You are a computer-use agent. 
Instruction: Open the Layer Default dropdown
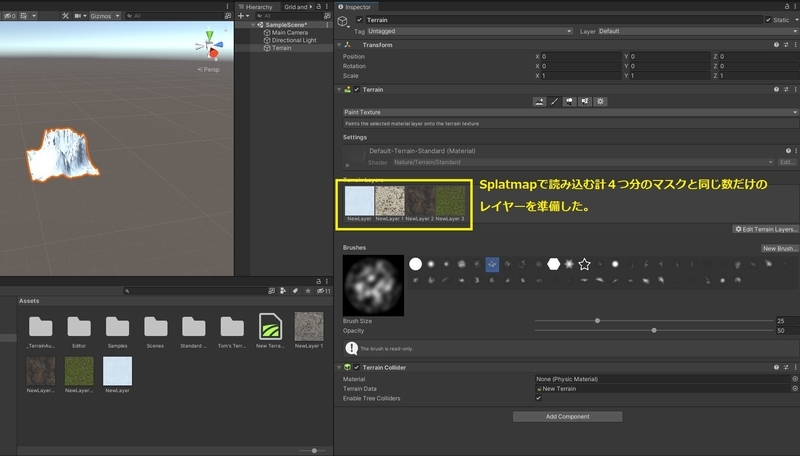pos(698,31)
